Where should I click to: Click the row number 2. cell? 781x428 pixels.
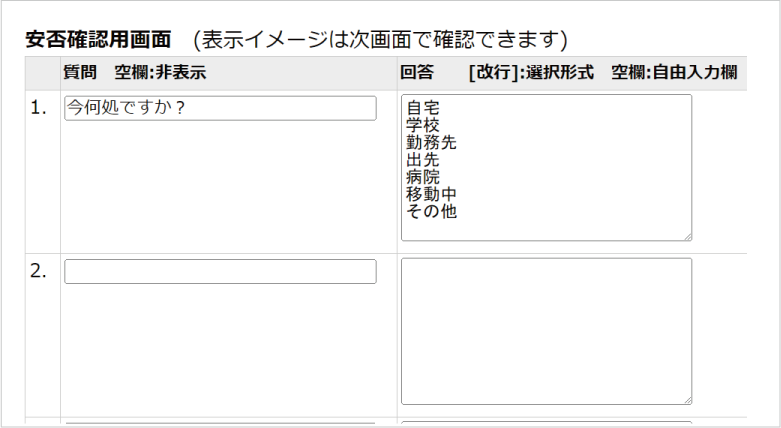(x=39, y=272)
